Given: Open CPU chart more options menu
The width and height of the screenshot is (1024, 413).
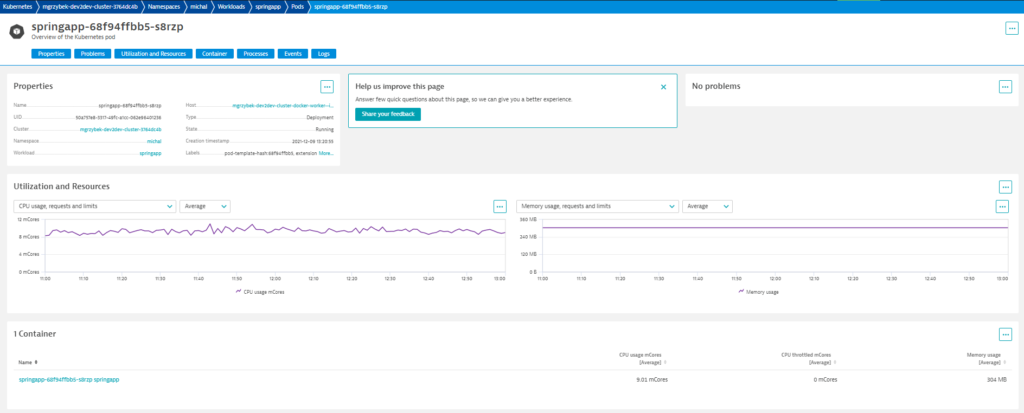Looking at the screenshot, I should pyautogui.click(x=500, y=206).
